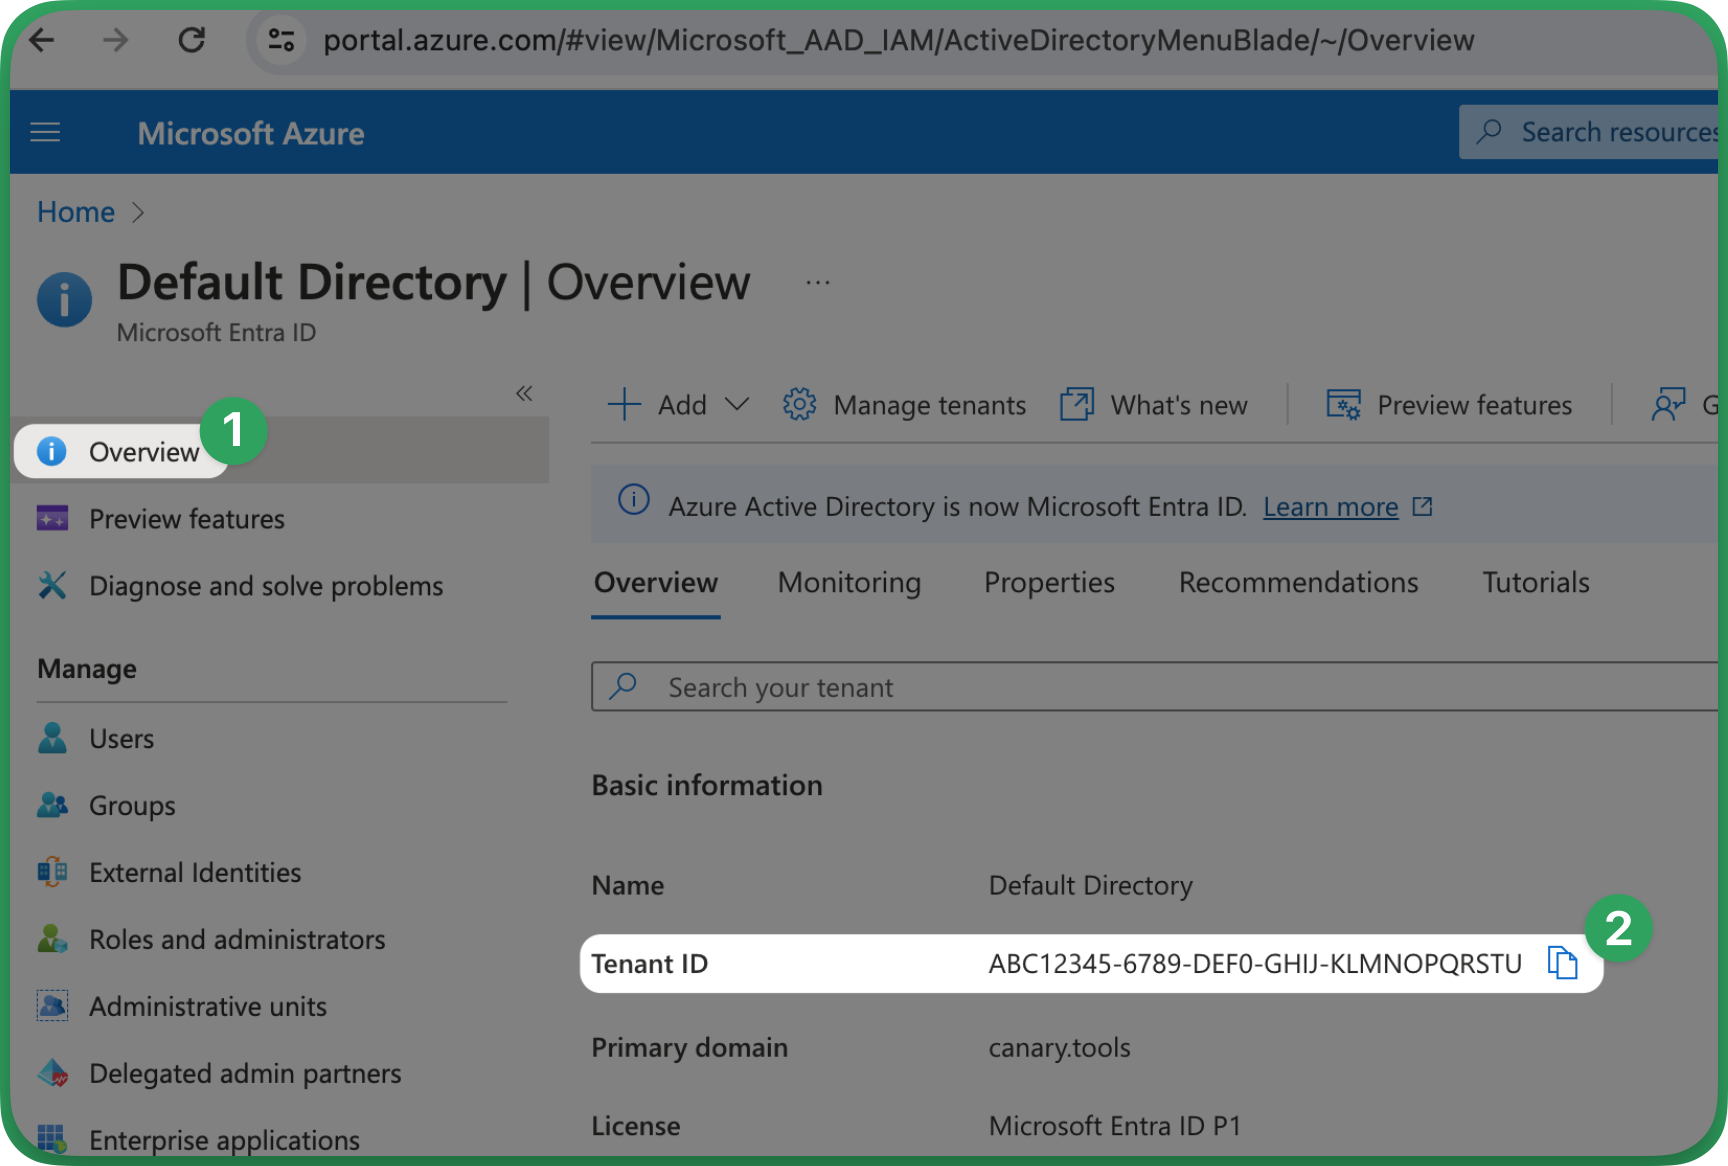1728x1166 pixels.
Task: Go forward using the browser forward arrow
Action: pyautogui.click(x=116, y=40)
